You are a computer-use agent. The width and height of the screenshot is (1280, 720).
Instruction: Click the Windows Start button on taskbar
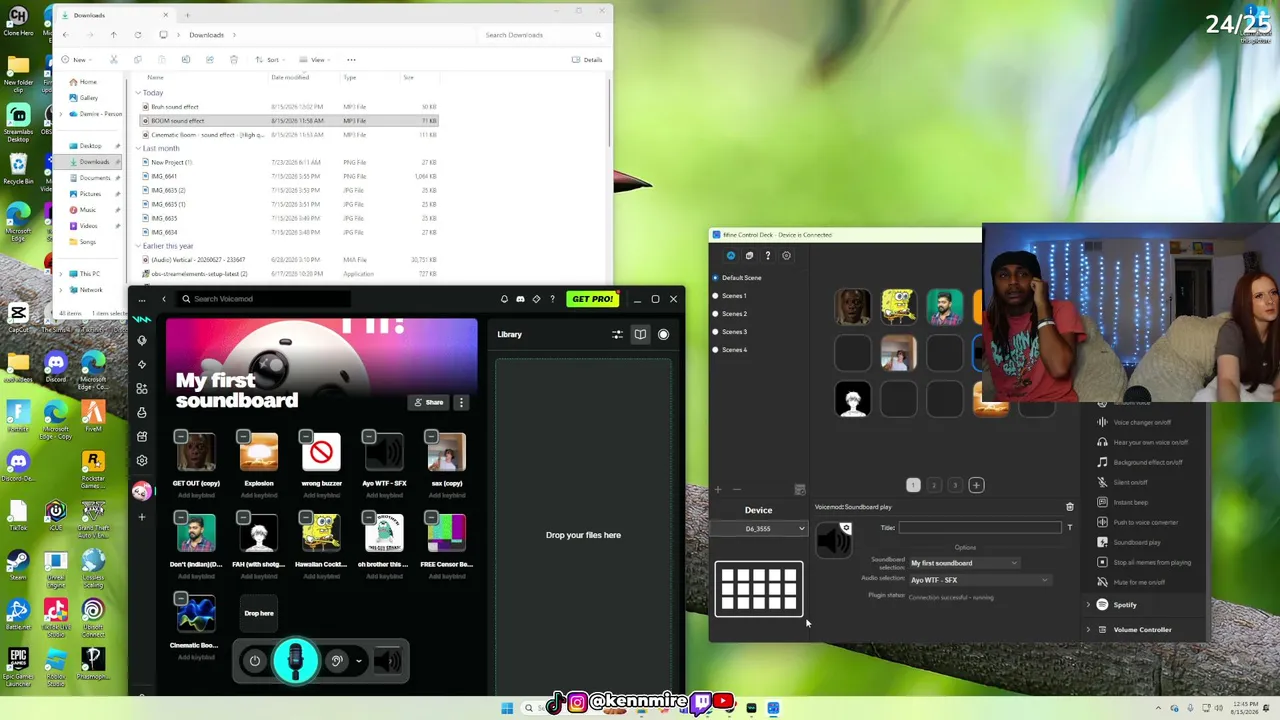[507, 708]
